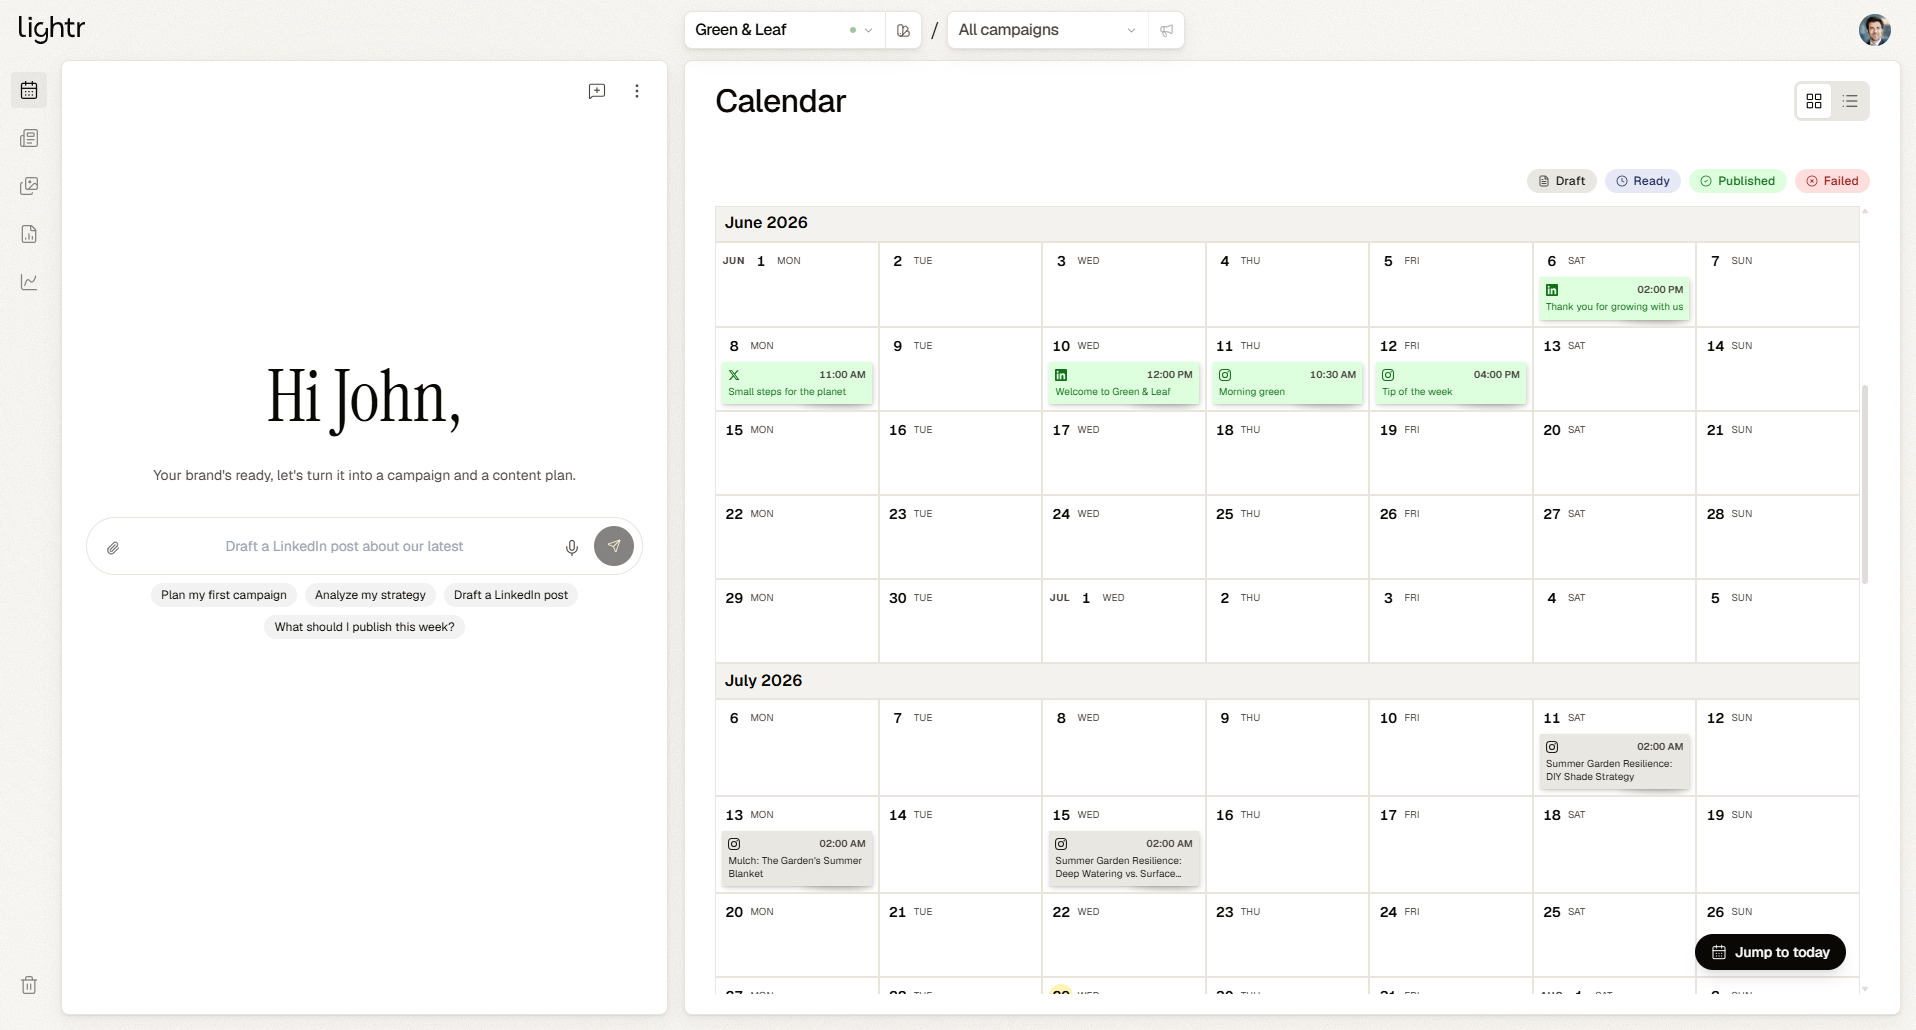
Task: Select the June 13 Saturday cell
Action: [1614, 368]
